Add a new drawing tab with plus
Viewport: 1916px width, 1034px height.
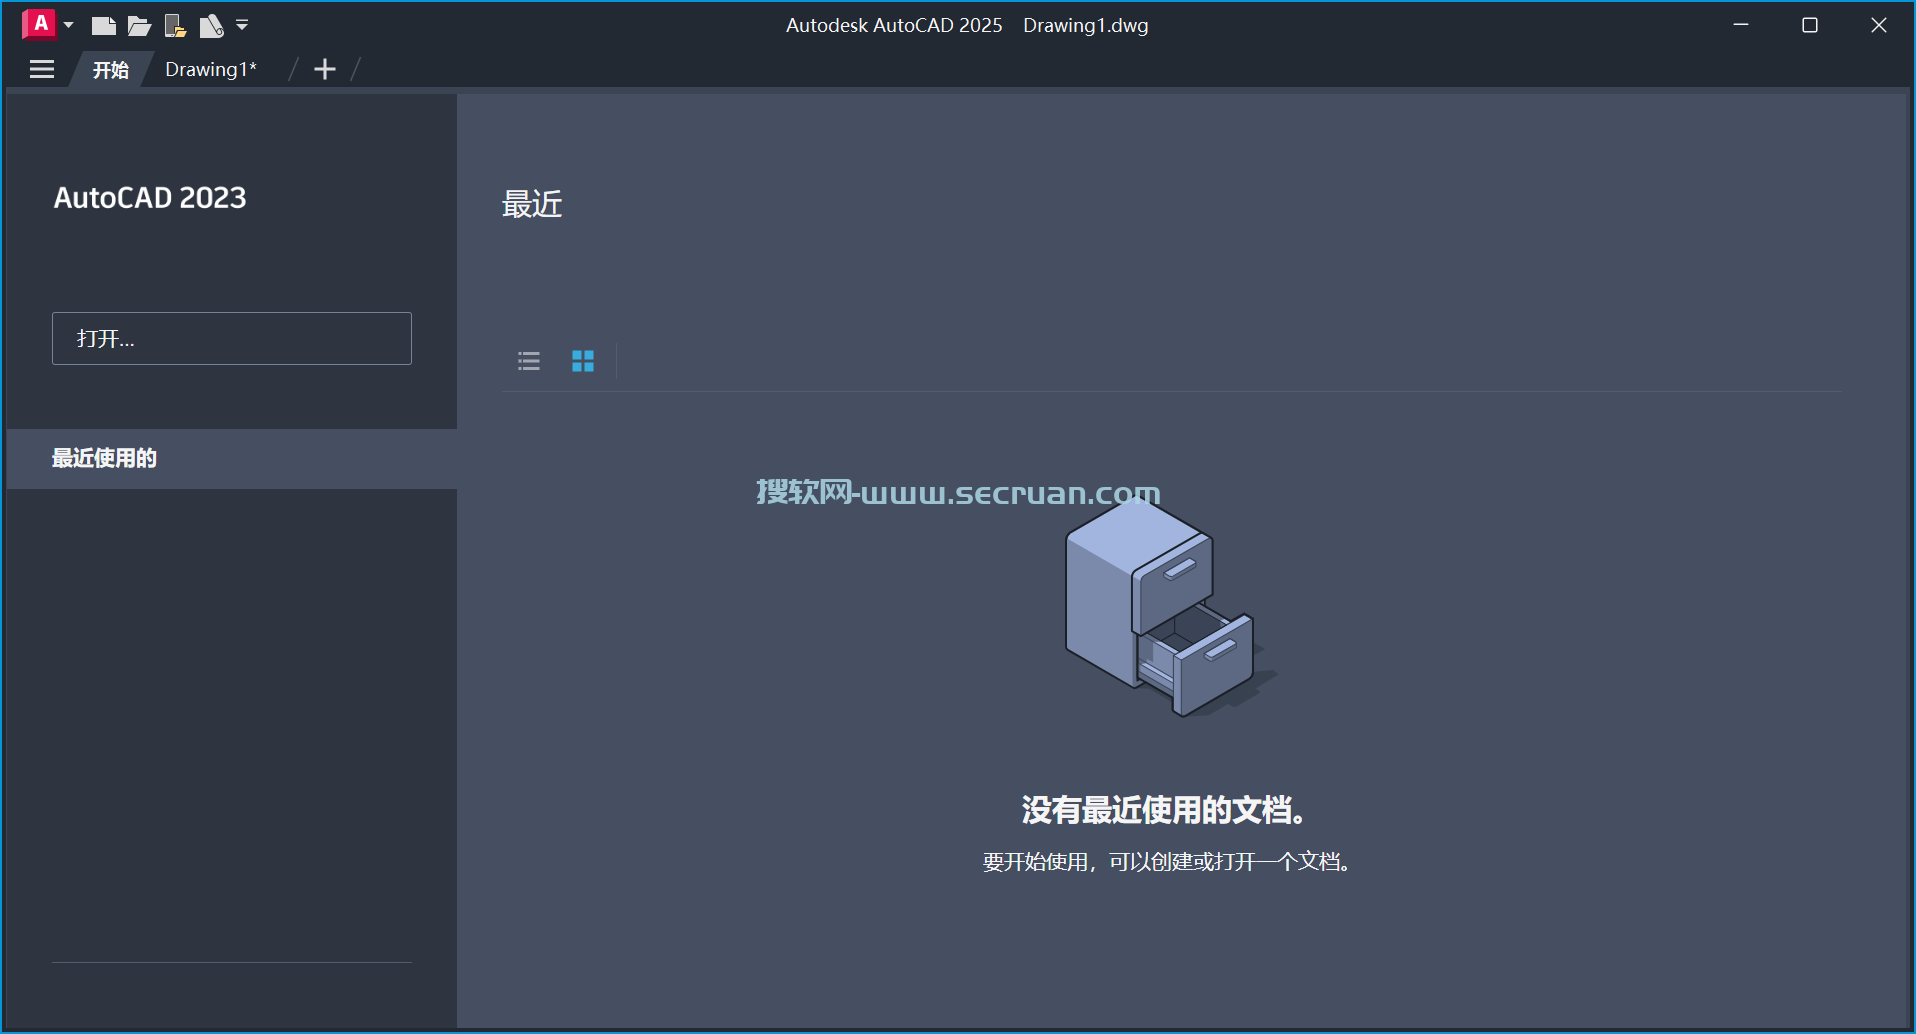tap(324, 69)
